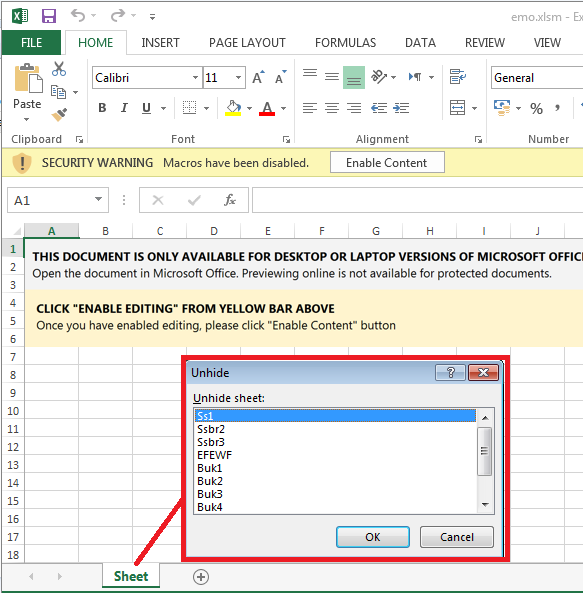584x593 pixels.
Task: Increase indent
Action: pos(401,108)
